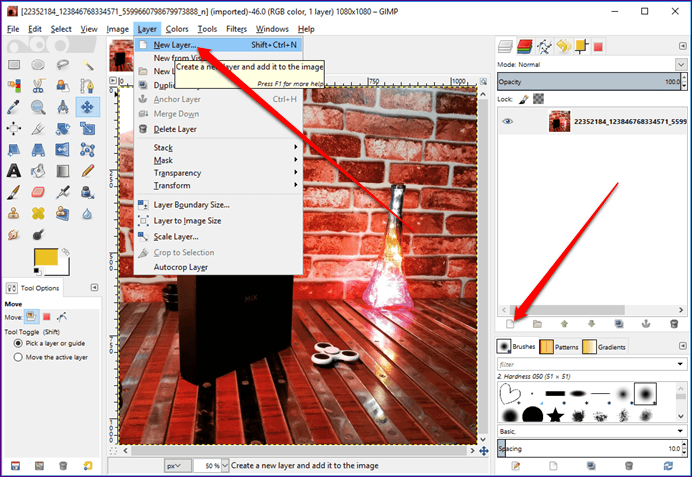Select the Color Picker eyedropper tool
The height and width of the screenshot is (477, 692).
click(x=14, y=107)
